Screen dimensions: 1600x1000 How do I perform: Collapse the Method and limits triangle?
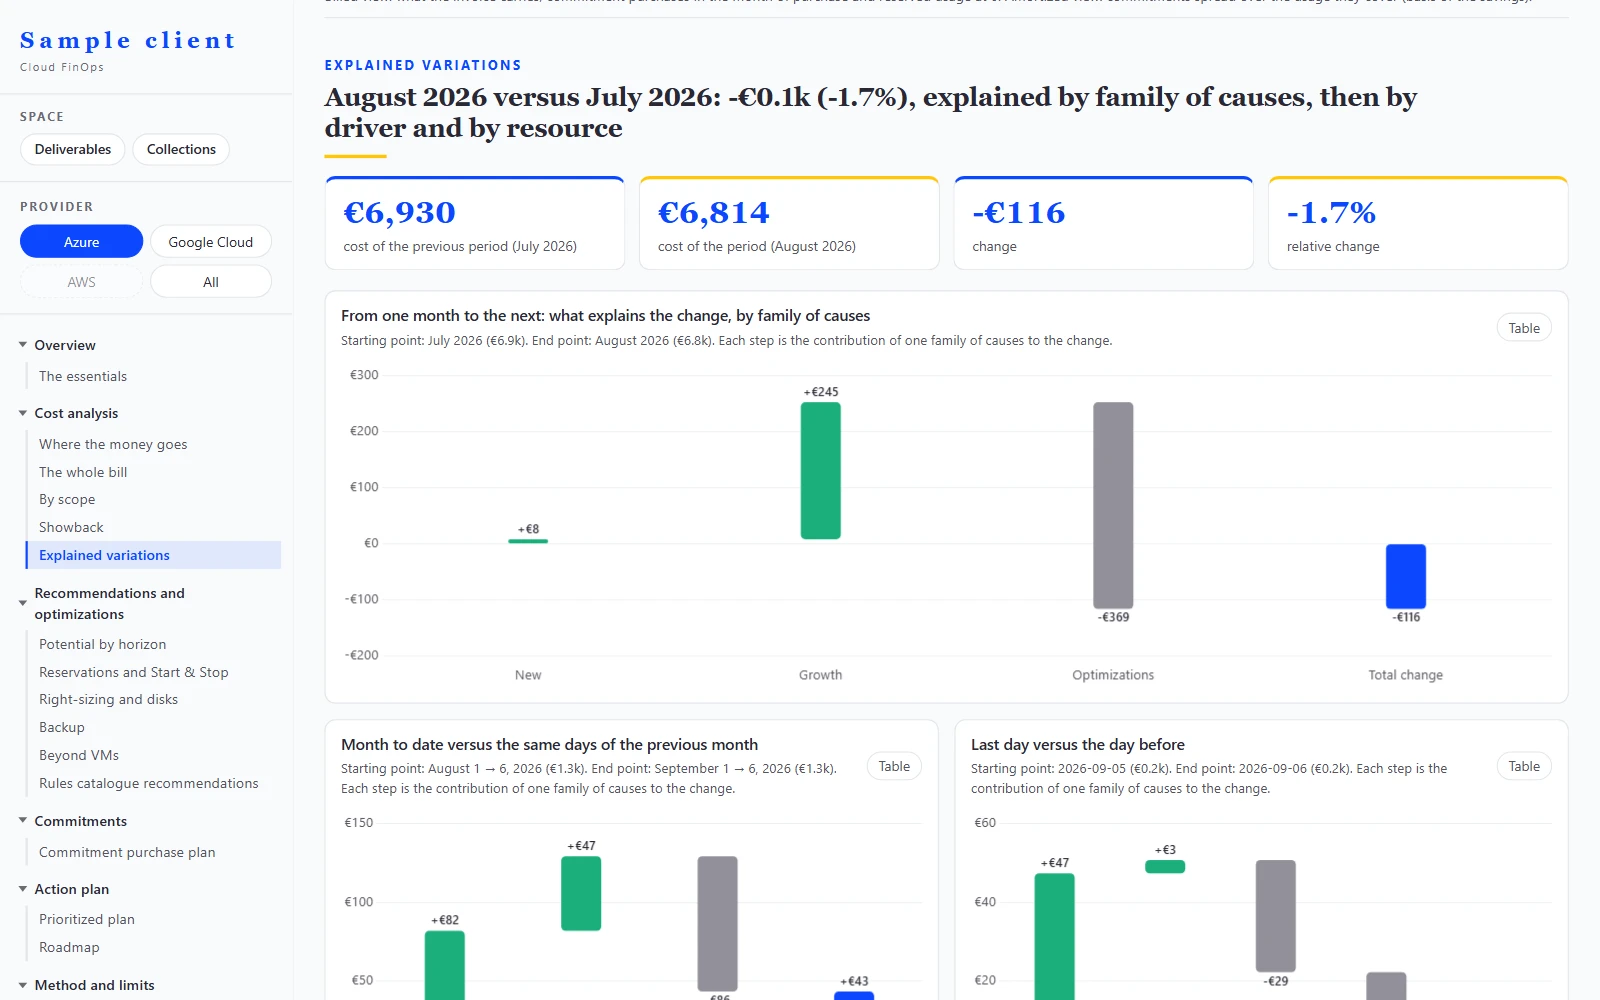[x=23, y=985]
